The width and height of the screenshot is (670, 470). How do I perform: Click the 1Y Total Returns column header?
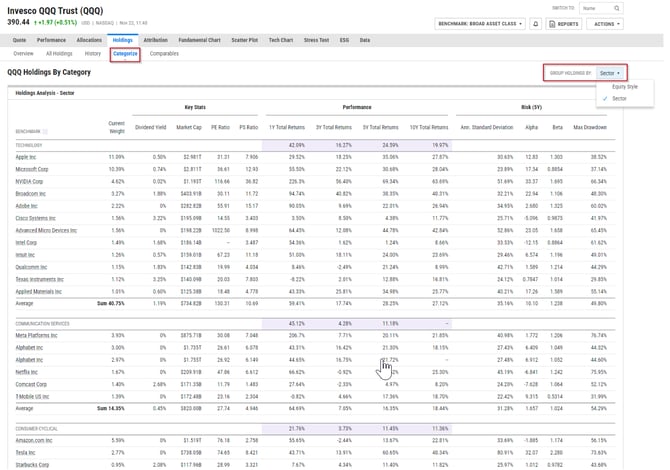point(289,128)
